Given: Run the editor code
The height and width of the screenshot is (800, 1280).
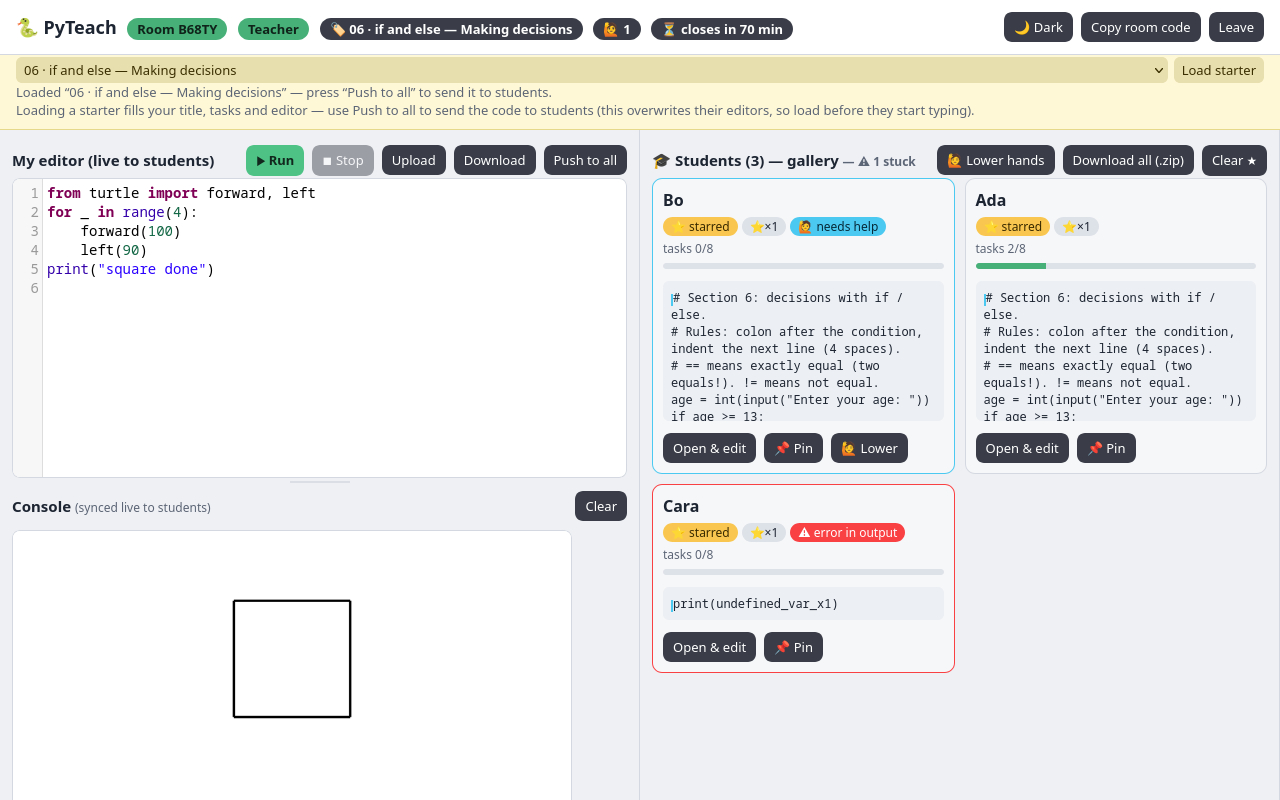Looking at the screenshot, I should pyautogui.click(x=275, y=160).
